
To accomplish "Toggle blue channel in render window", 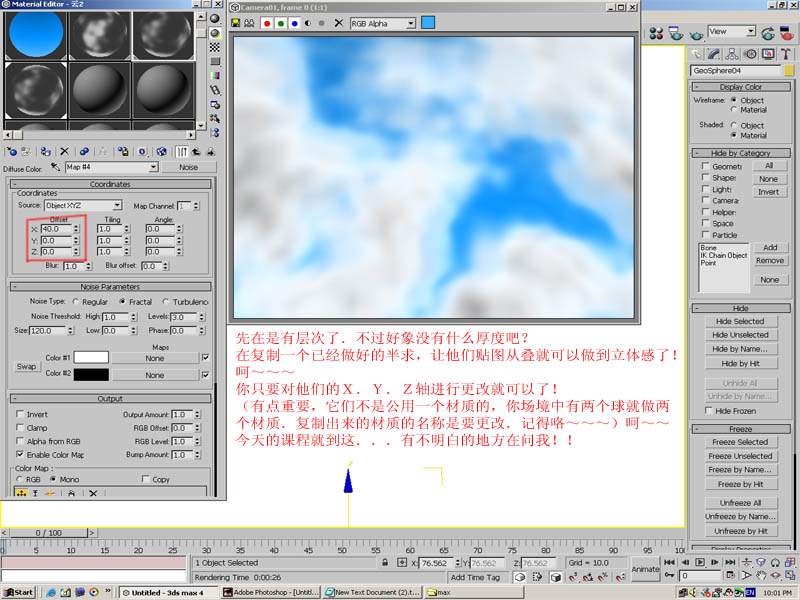I will 294,23.
